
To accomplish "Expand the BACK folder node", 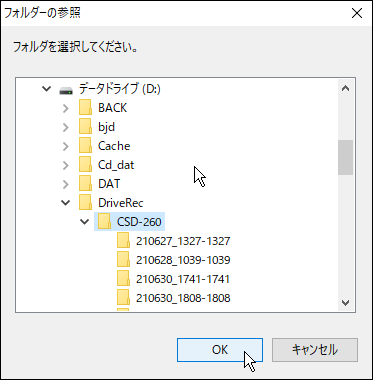I will point(66,108).
